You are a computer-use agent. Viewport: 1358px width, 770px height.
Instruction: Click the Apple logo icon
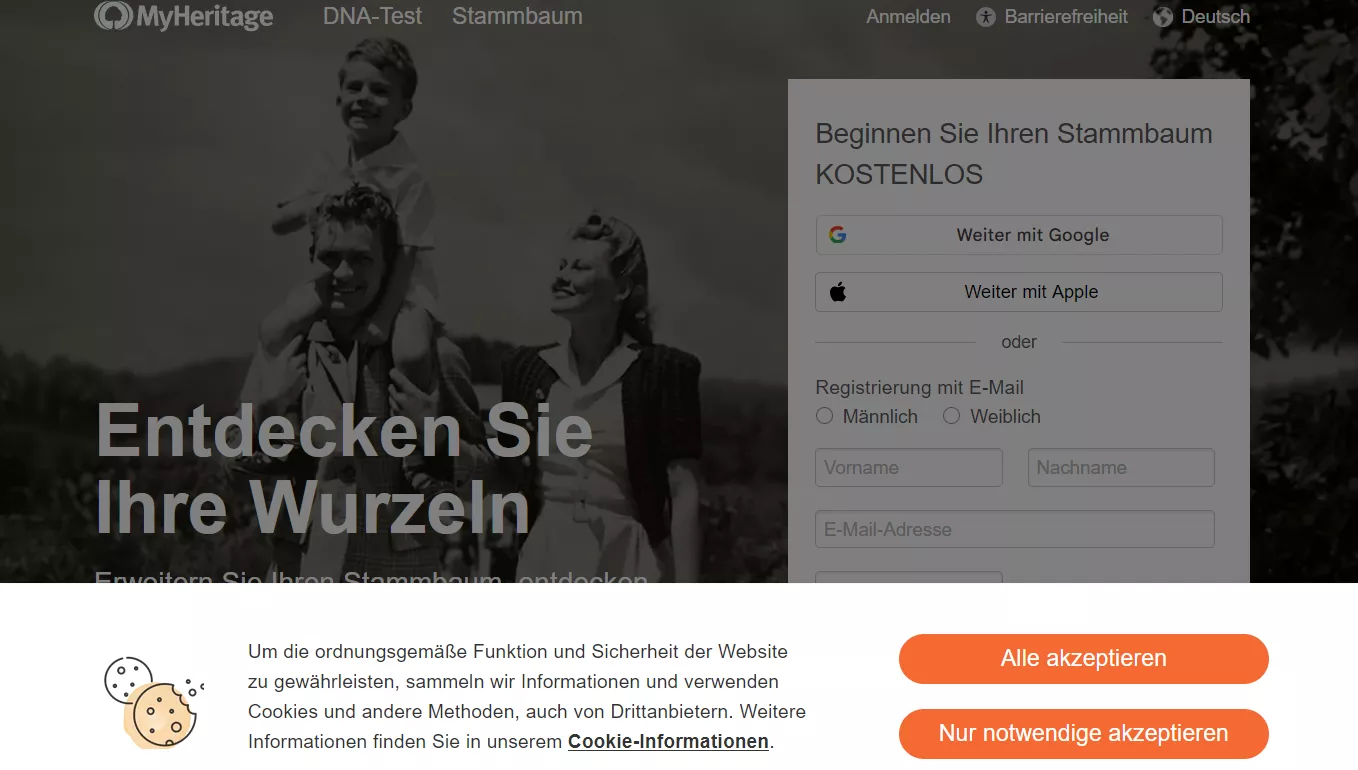click(x=838, y=292)
